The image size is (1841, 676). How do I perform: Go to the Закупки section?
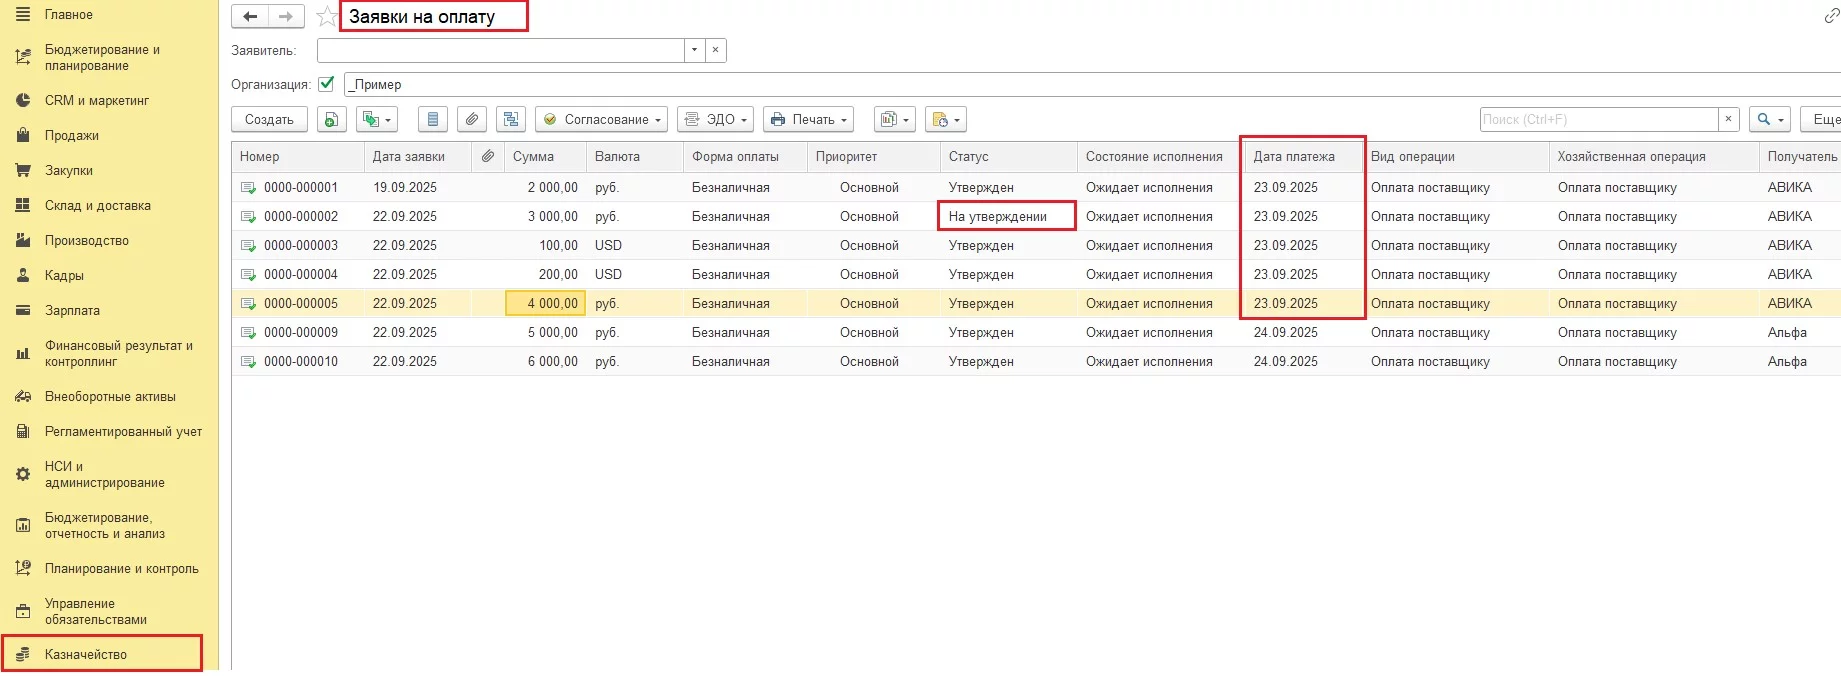tap(69, 170)
